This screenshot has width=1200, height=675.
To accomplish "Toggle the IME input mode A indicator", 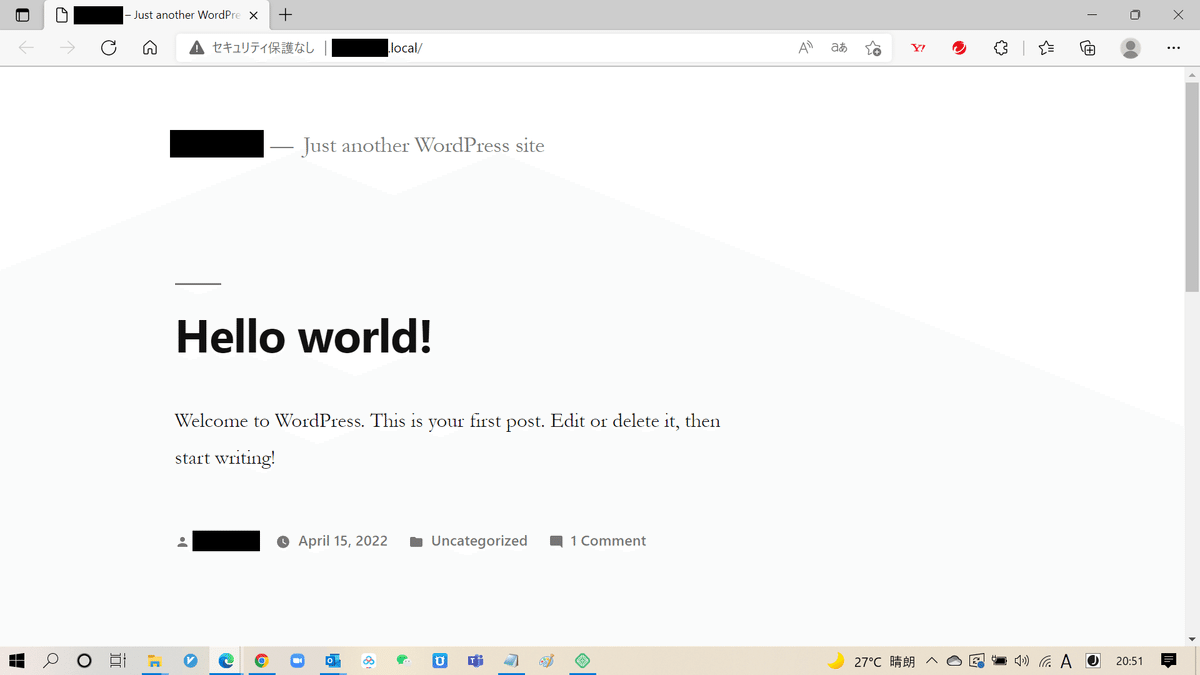I will tap(1067, 661).
